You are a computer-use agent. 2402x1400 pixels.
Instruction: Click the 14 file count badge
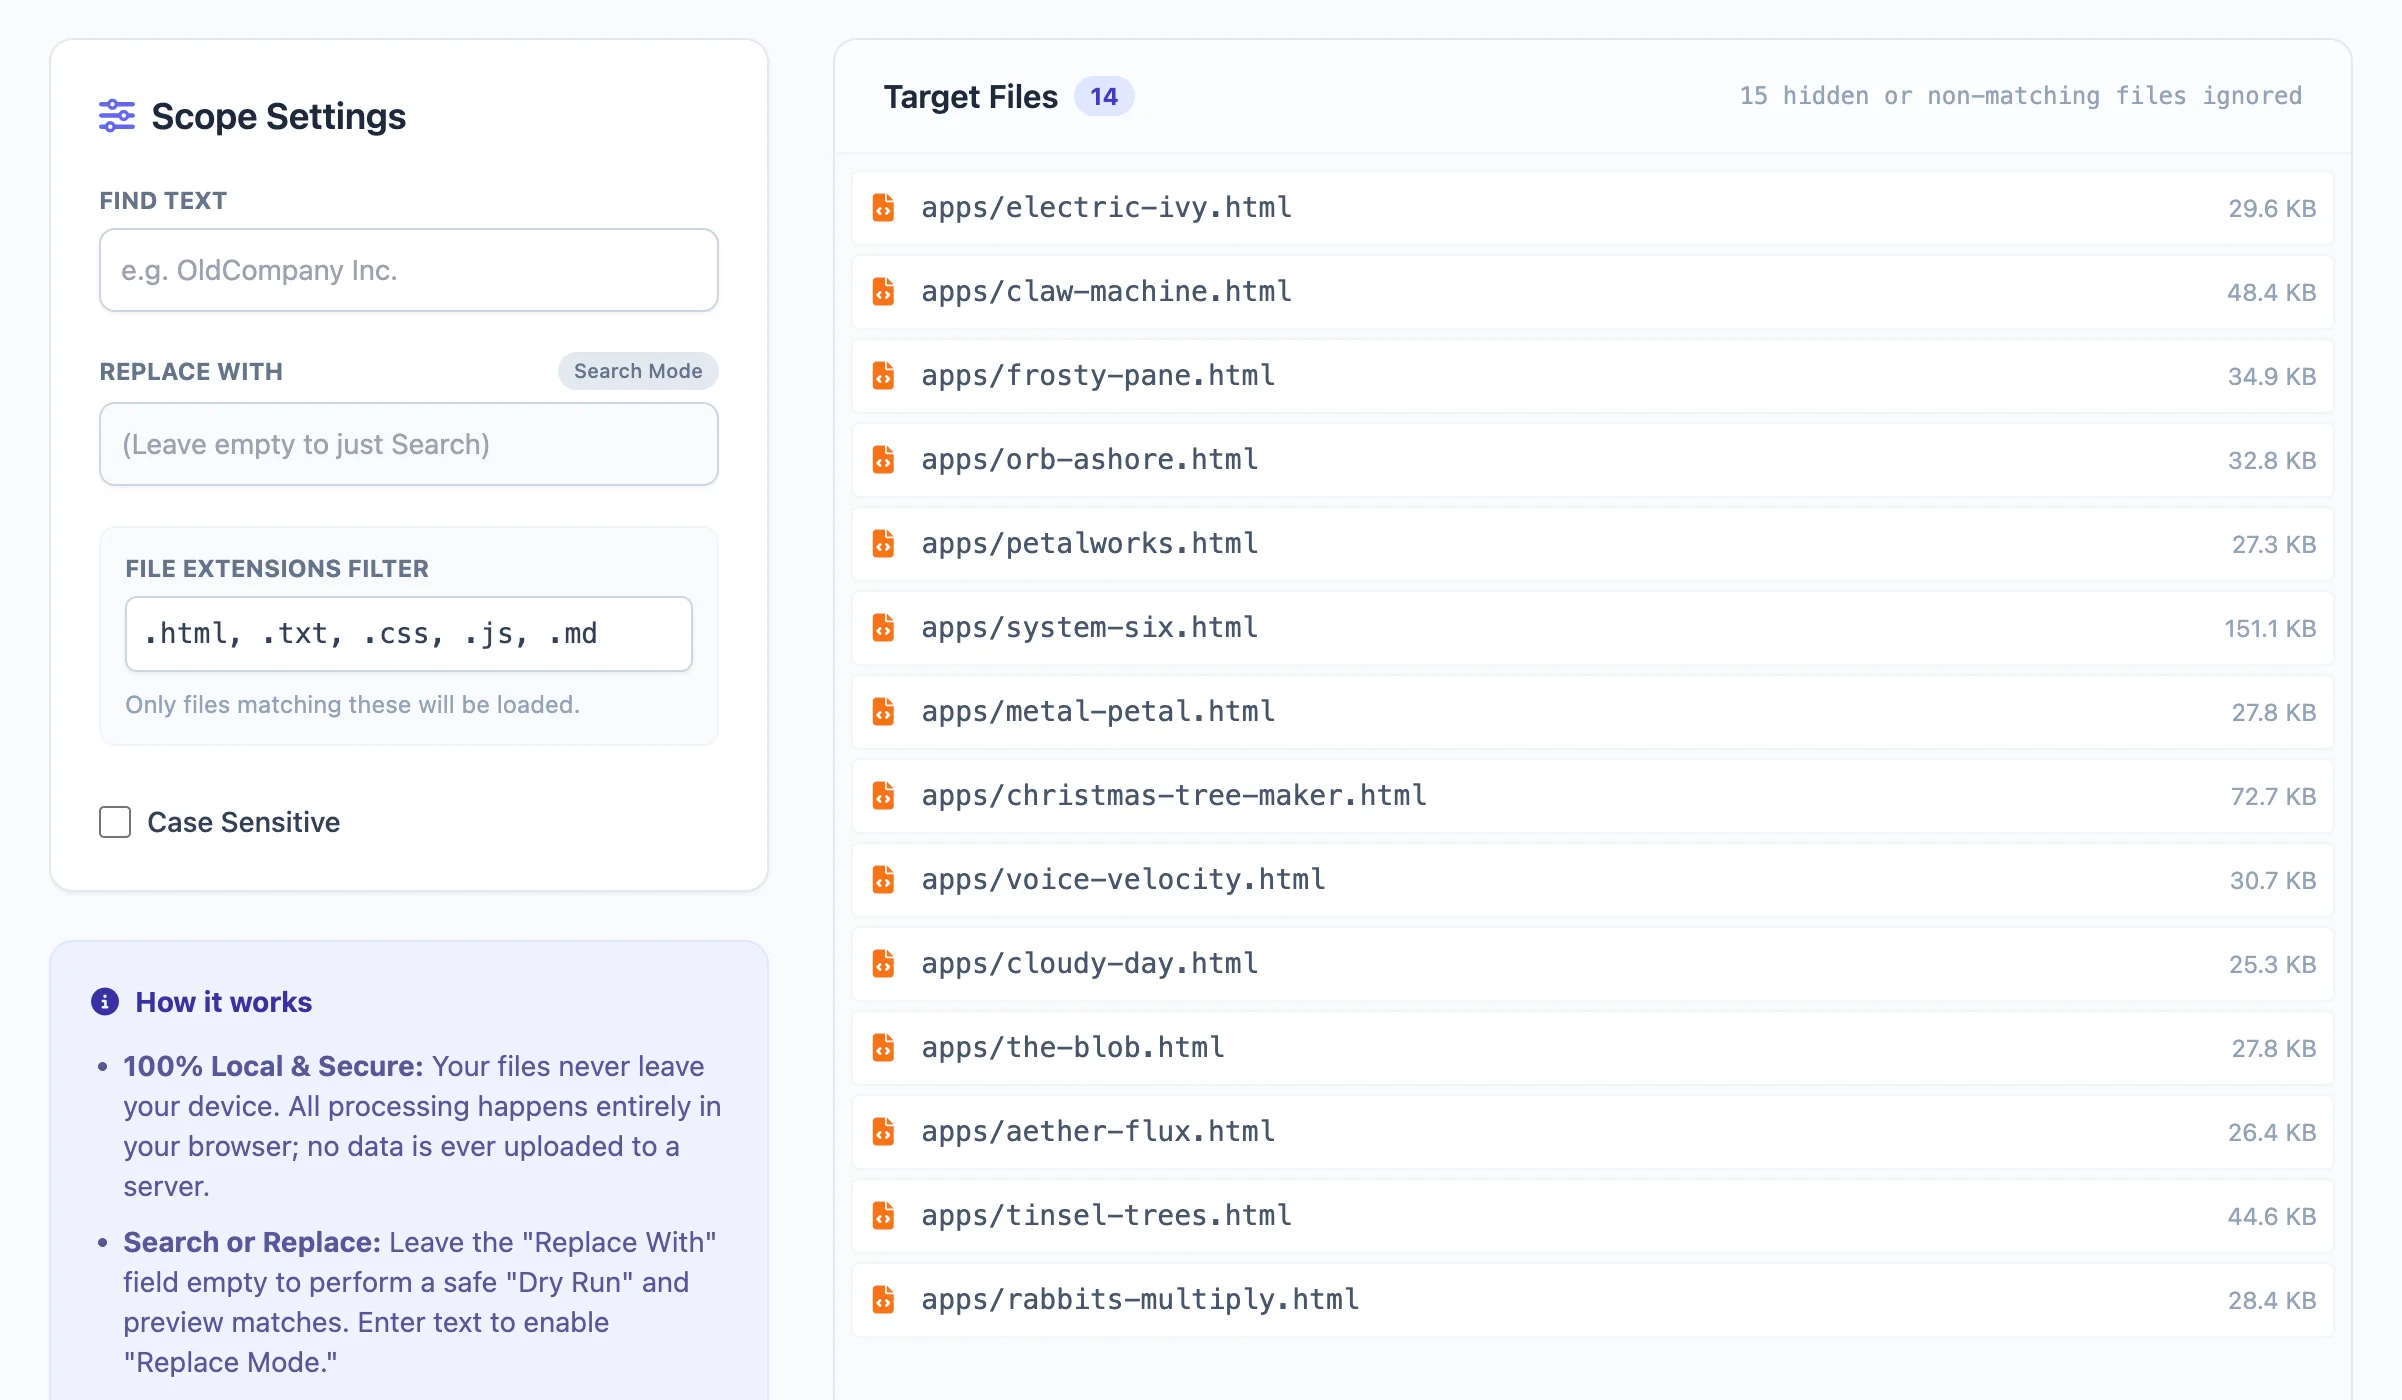[x=1104, y=96]
